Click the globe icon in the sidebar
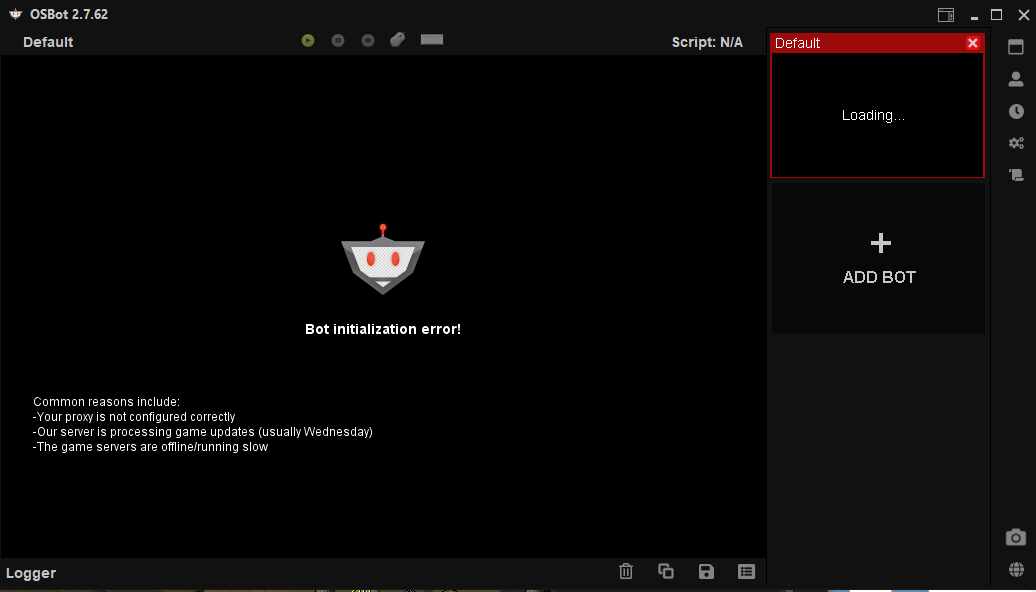The width and height of the screenshot is (1036, 592). coord(1016,569)
